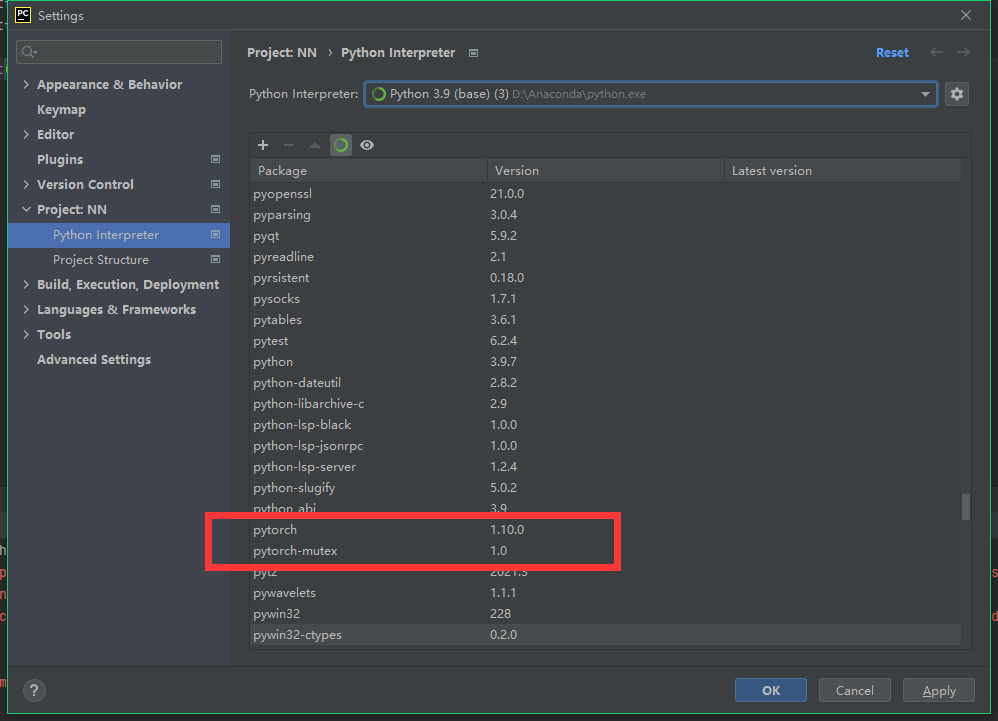Viewport: 998px width, 721px height.
Task: Click the back navigation arrow
Action: point(935,52)
